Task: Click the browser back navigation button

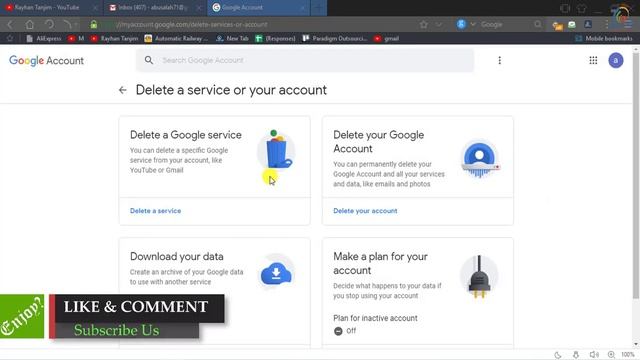Action: coord(10,24)
